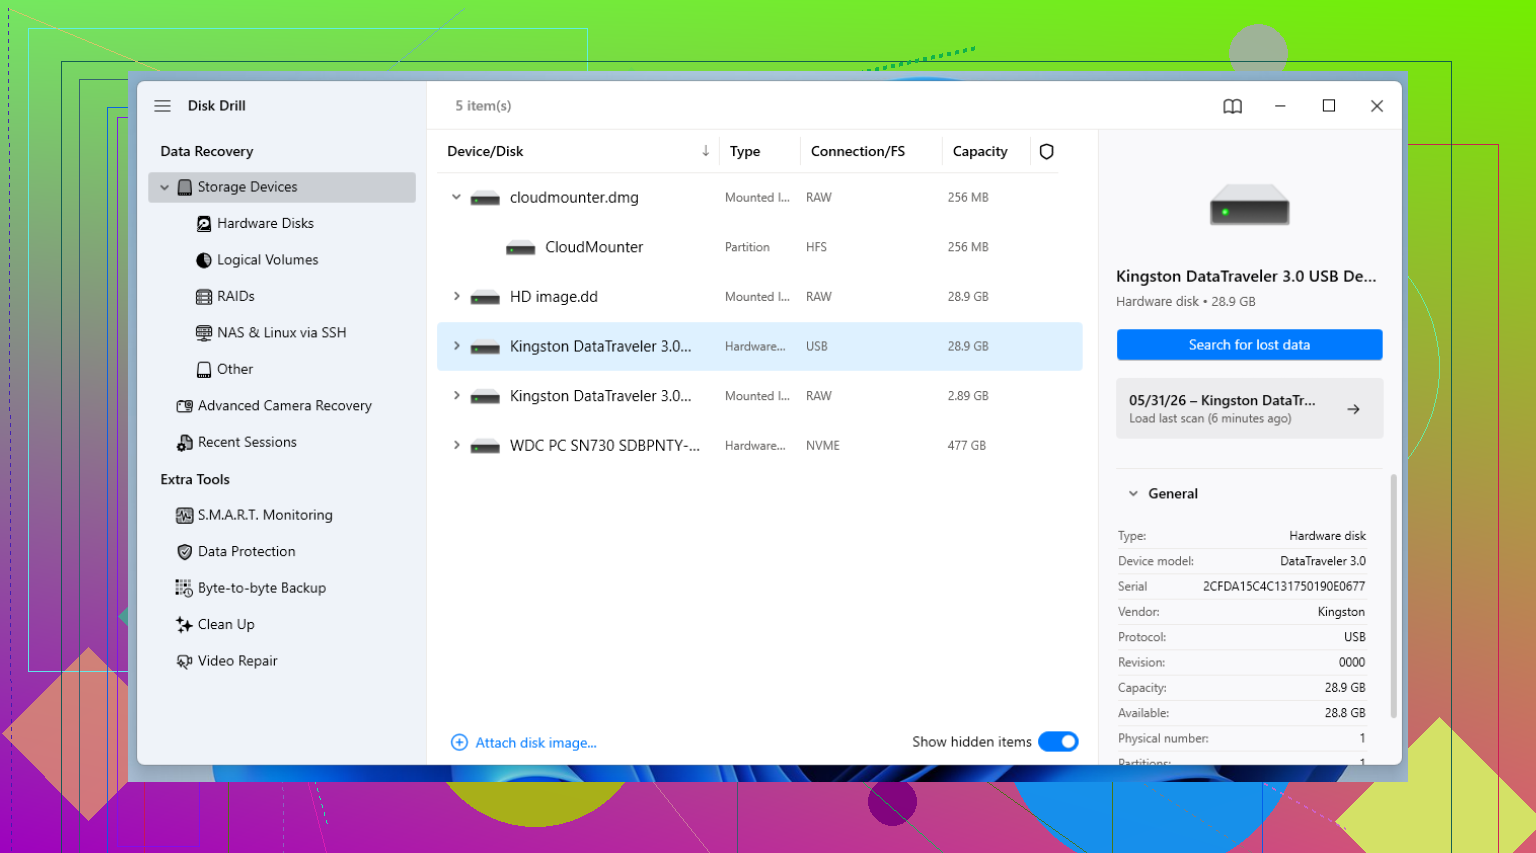The width and height of the screenshot is (1536, 853).
Task: Click the Advanced Camera Recovery icon
Action: tap(184, 406)
